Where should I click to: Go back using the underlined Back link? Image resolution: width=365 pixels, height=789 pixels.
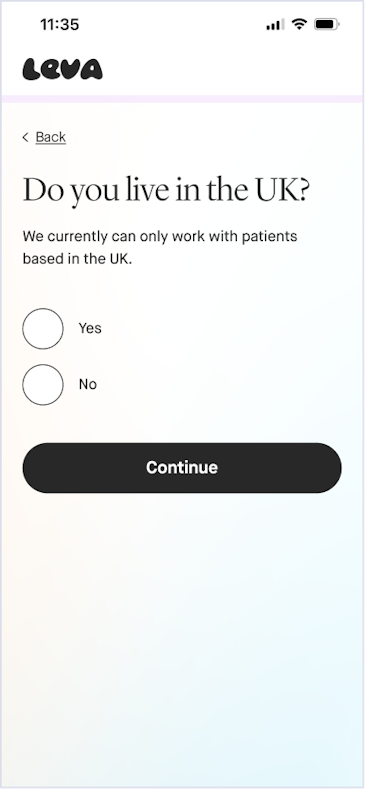pyautogui.click(x=51, y=137)
